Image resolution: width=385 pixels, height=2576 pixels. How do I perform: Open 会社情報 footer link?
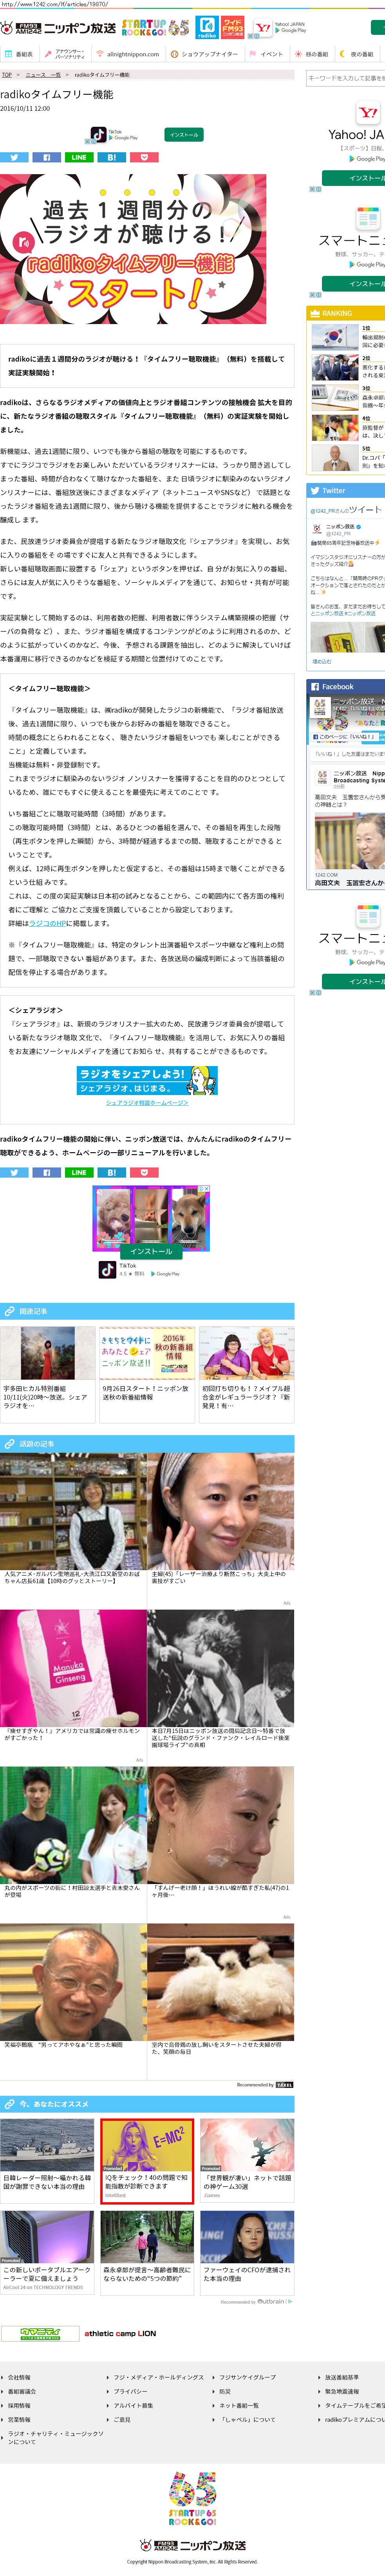pos(20,2377)
